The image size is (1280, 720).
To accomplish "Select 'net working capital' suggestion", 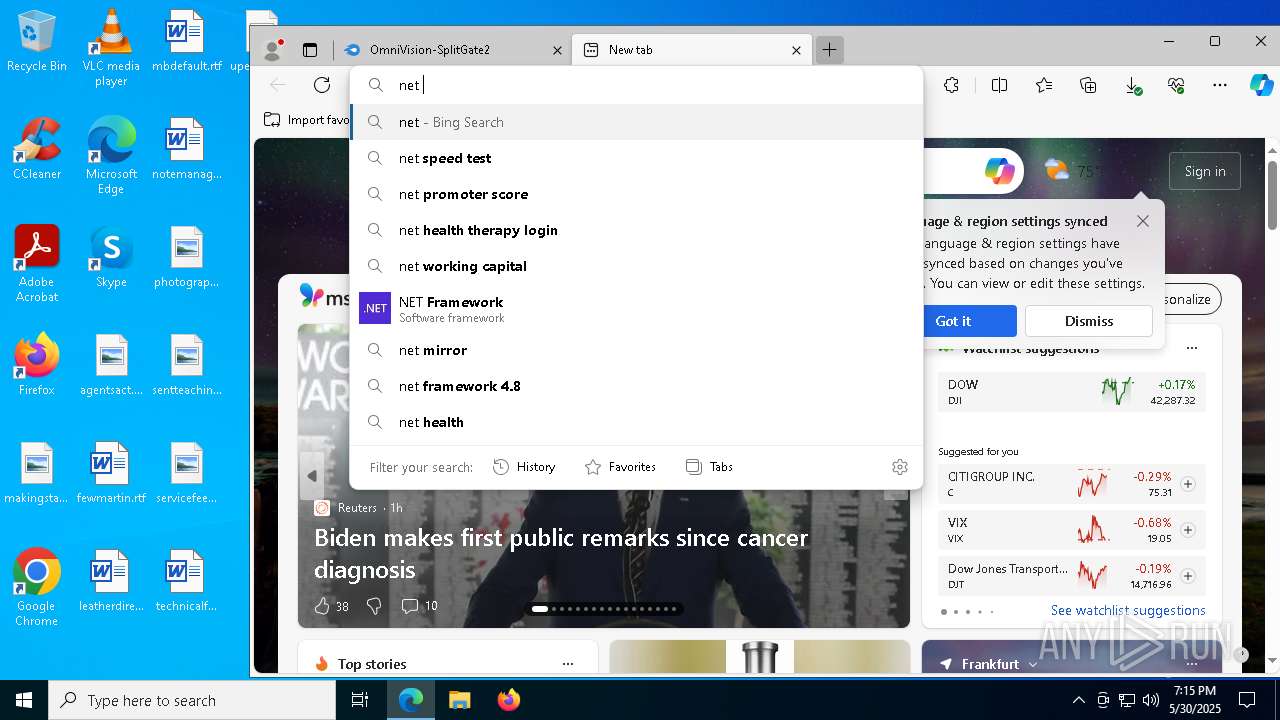I will (x=636, y=266).
